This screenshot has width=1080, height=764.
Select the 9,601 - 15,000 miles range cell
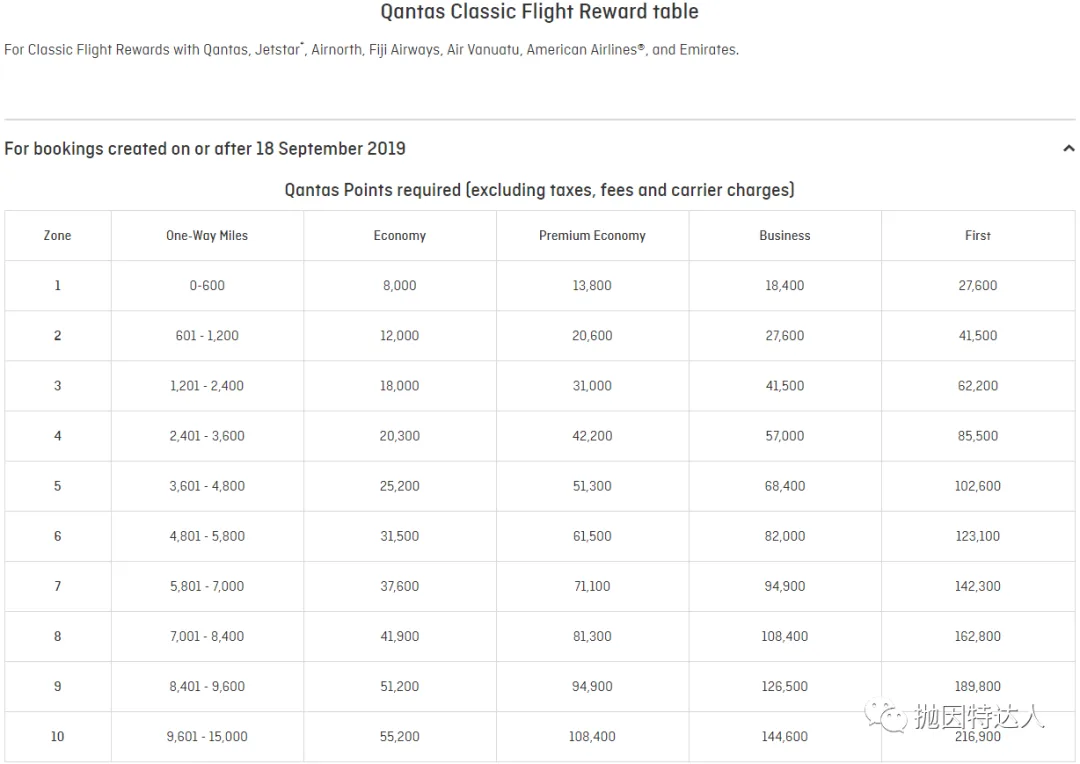206,736
